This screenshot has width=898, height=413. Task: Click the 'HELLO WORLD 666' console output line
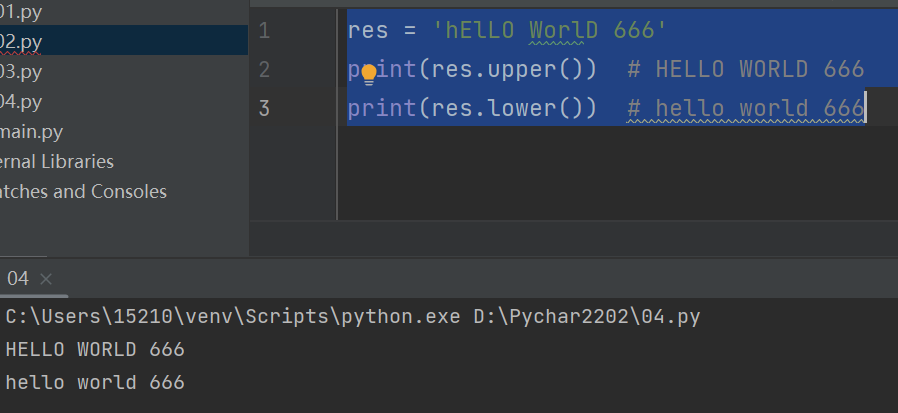click(x=95, y=350)
